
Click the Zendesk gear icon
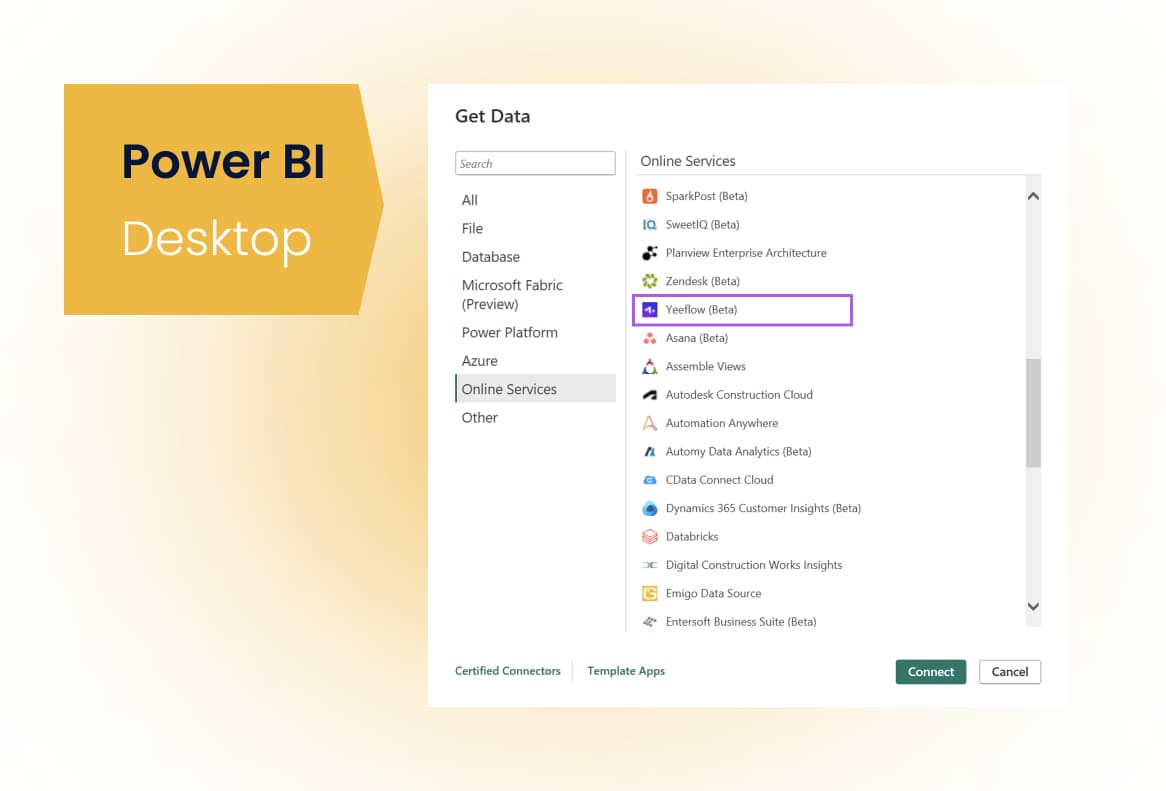(x=649, y=281)
